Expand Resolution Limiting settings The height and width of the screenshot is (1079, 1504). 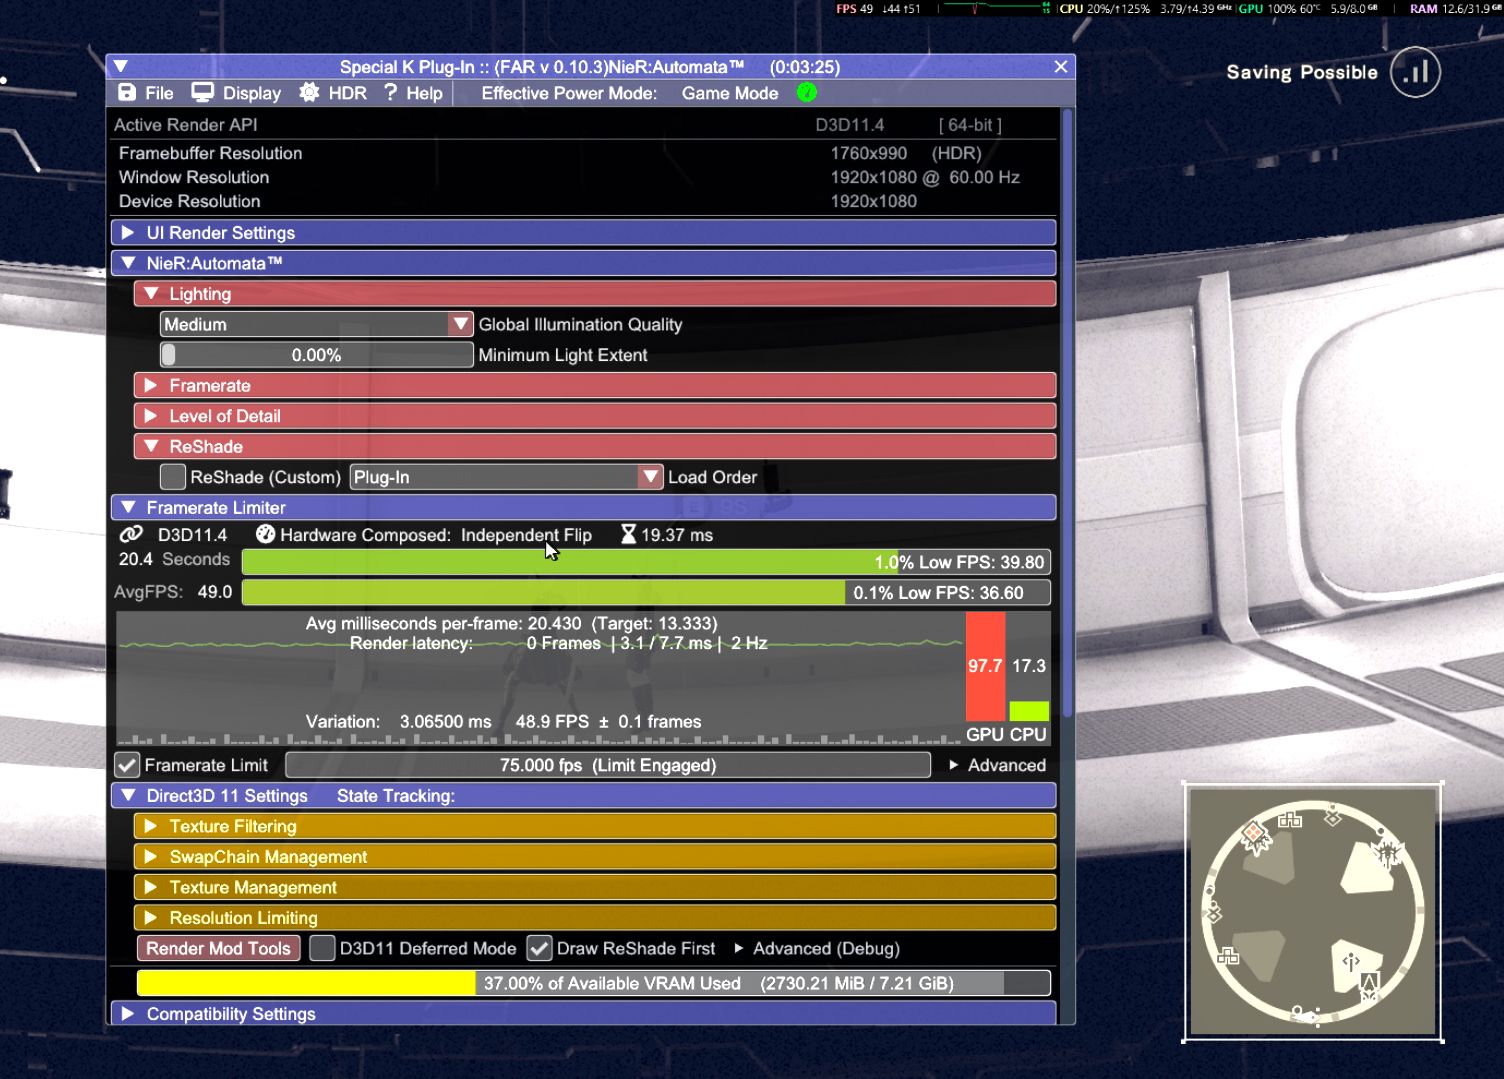click(x=595, y=918)
